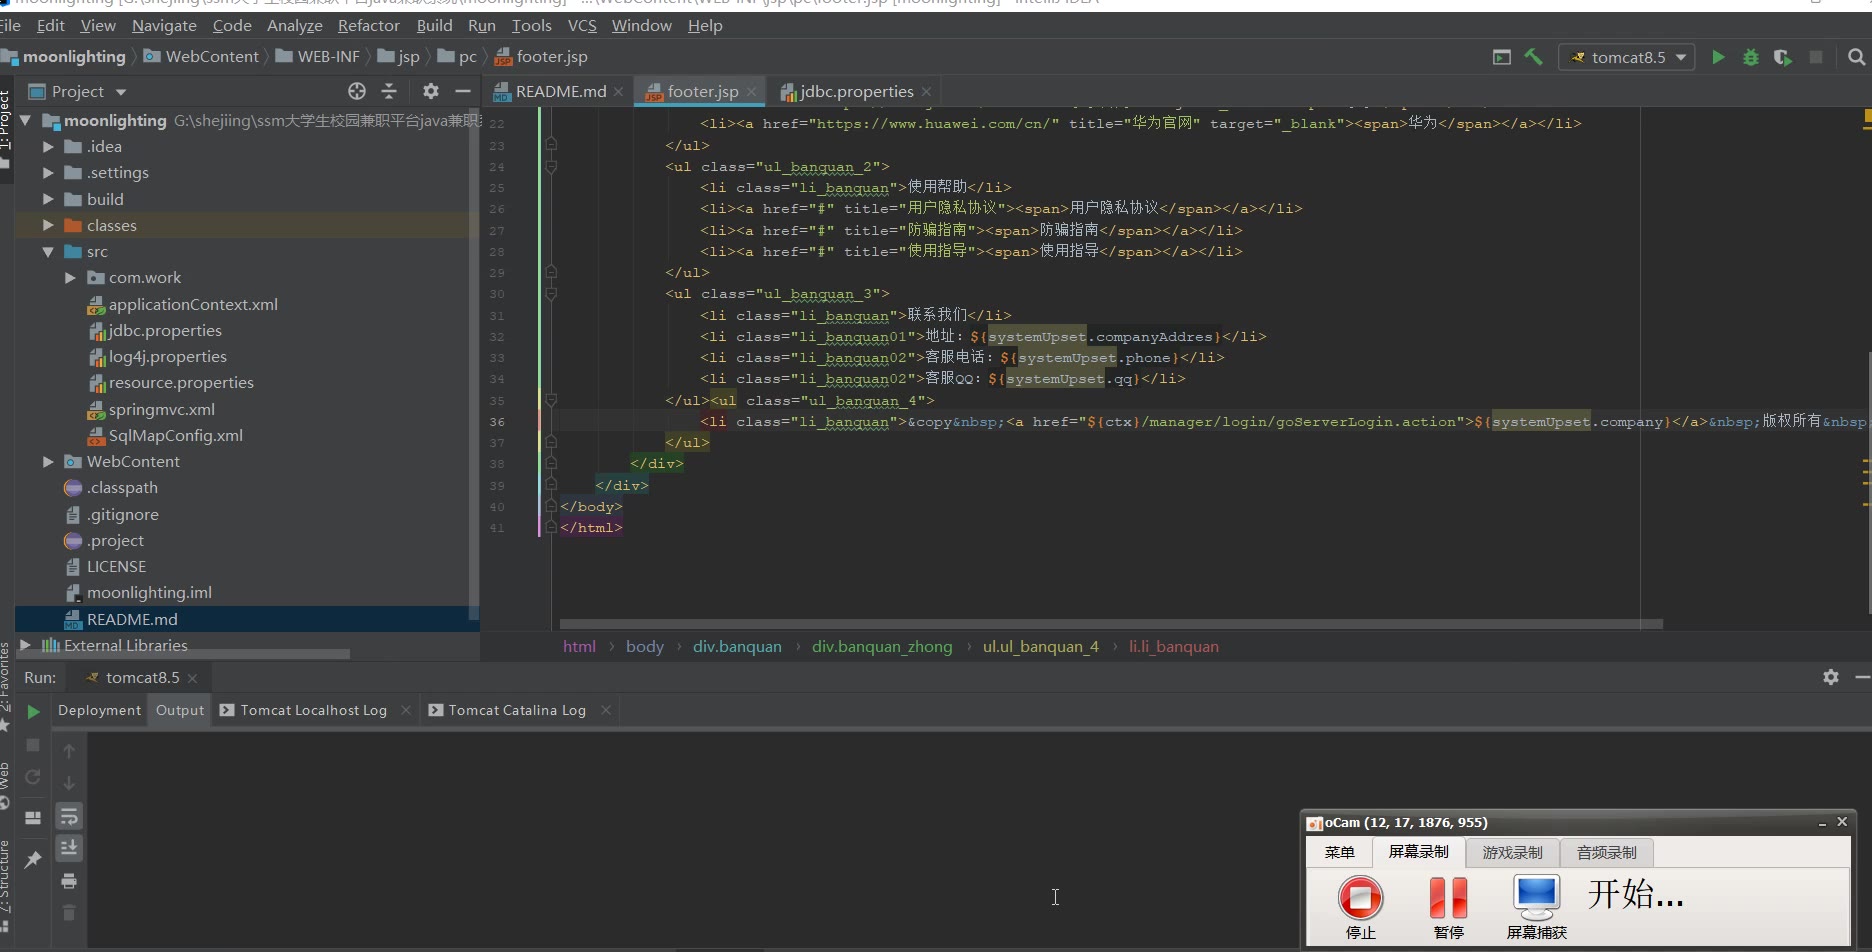
Task: Toggle scroll to end in Run console
Action: click(69, 849)
